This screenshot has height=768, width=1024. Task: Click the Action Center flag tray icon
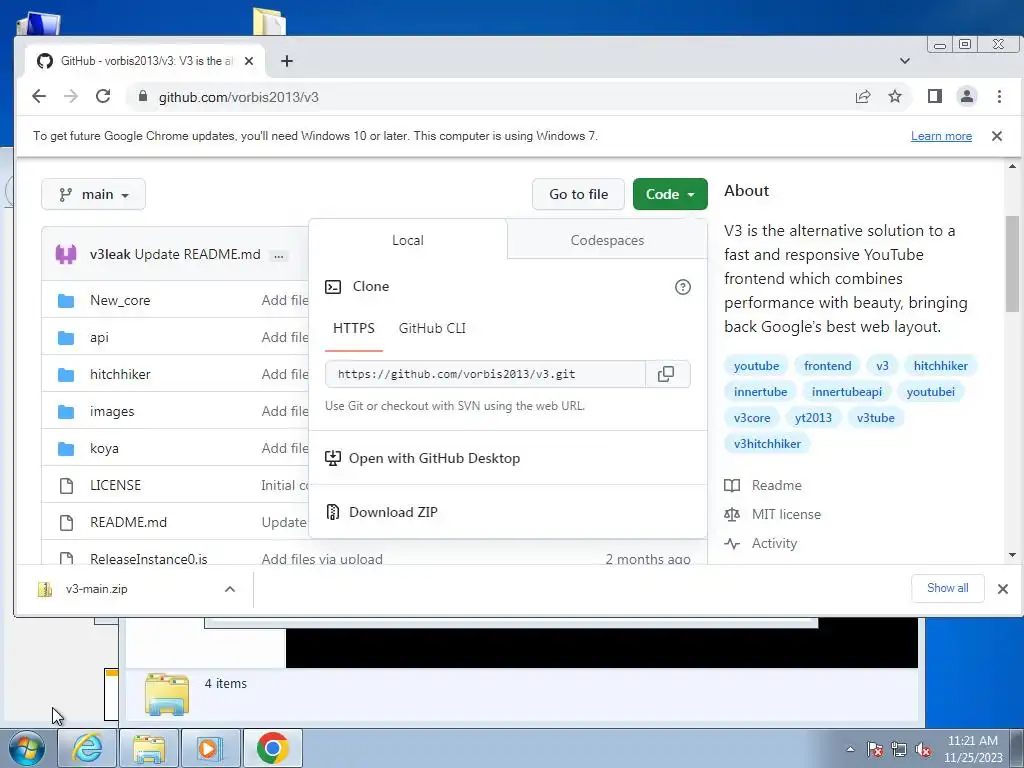click(875, 749)
